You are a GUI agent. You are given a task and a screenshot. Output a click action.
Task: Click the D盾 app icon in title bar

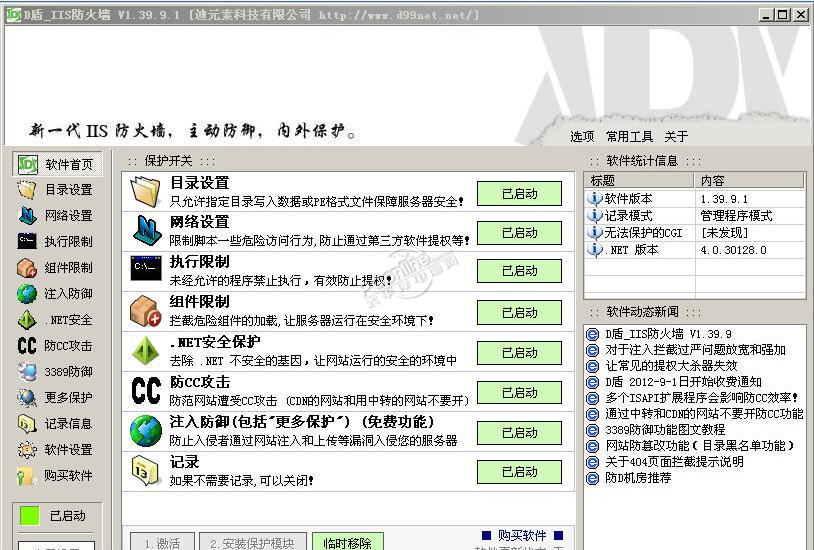13,15
